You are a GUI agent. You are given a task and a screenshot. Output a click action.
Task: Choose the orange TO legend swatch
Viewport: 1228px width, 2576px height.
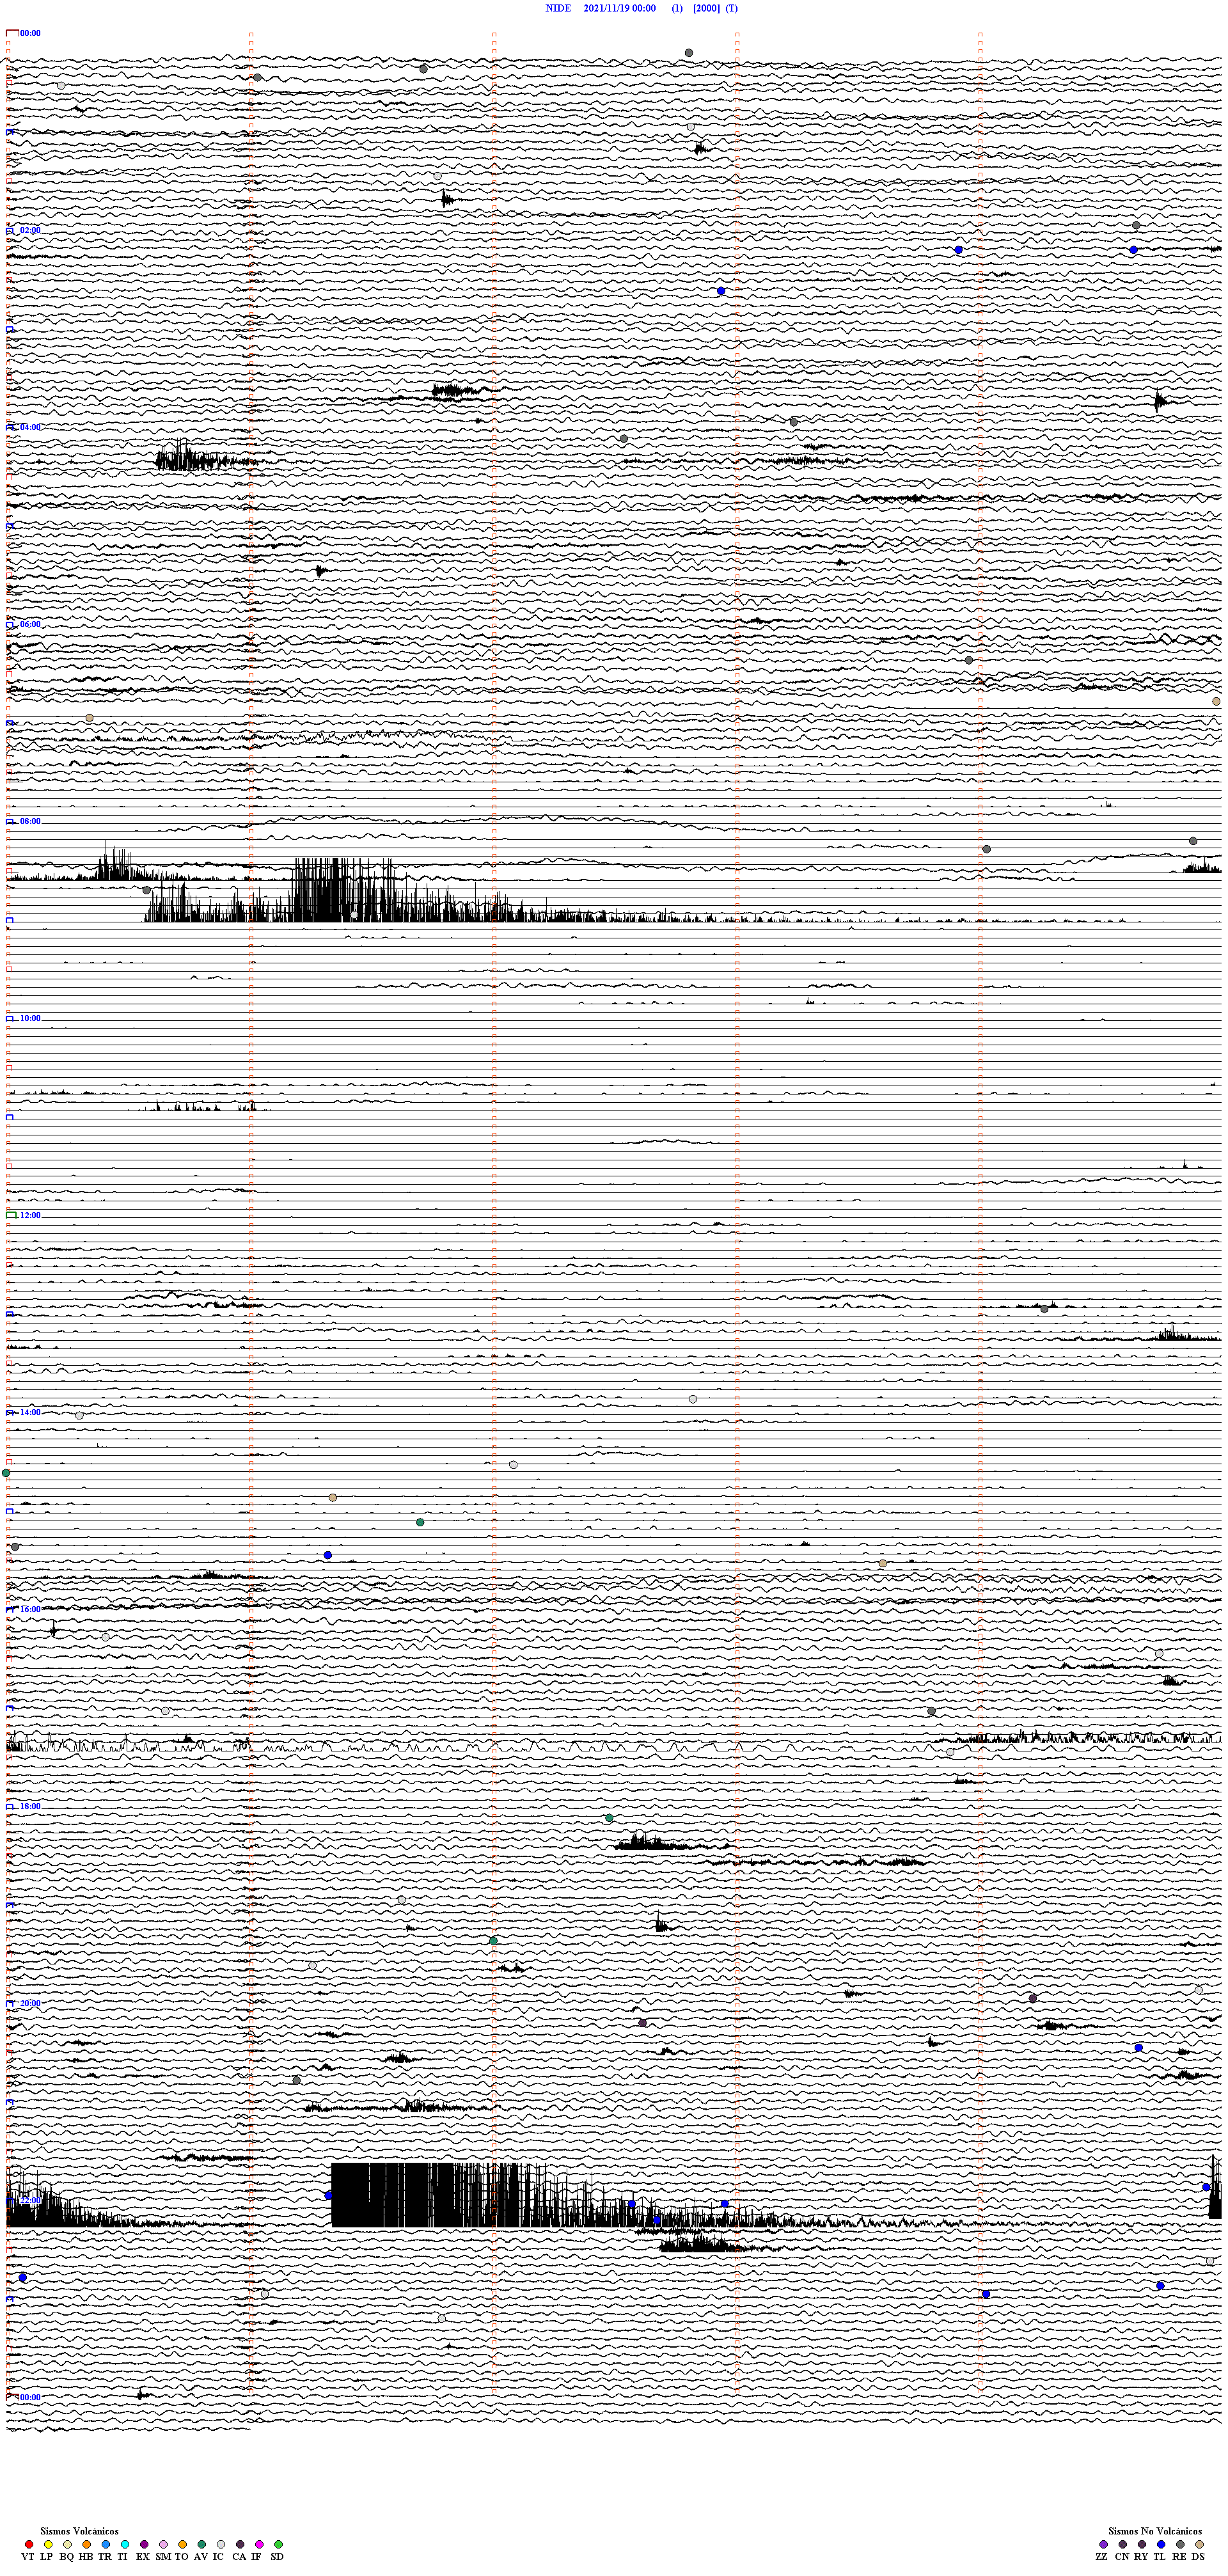pos(182,2544)
